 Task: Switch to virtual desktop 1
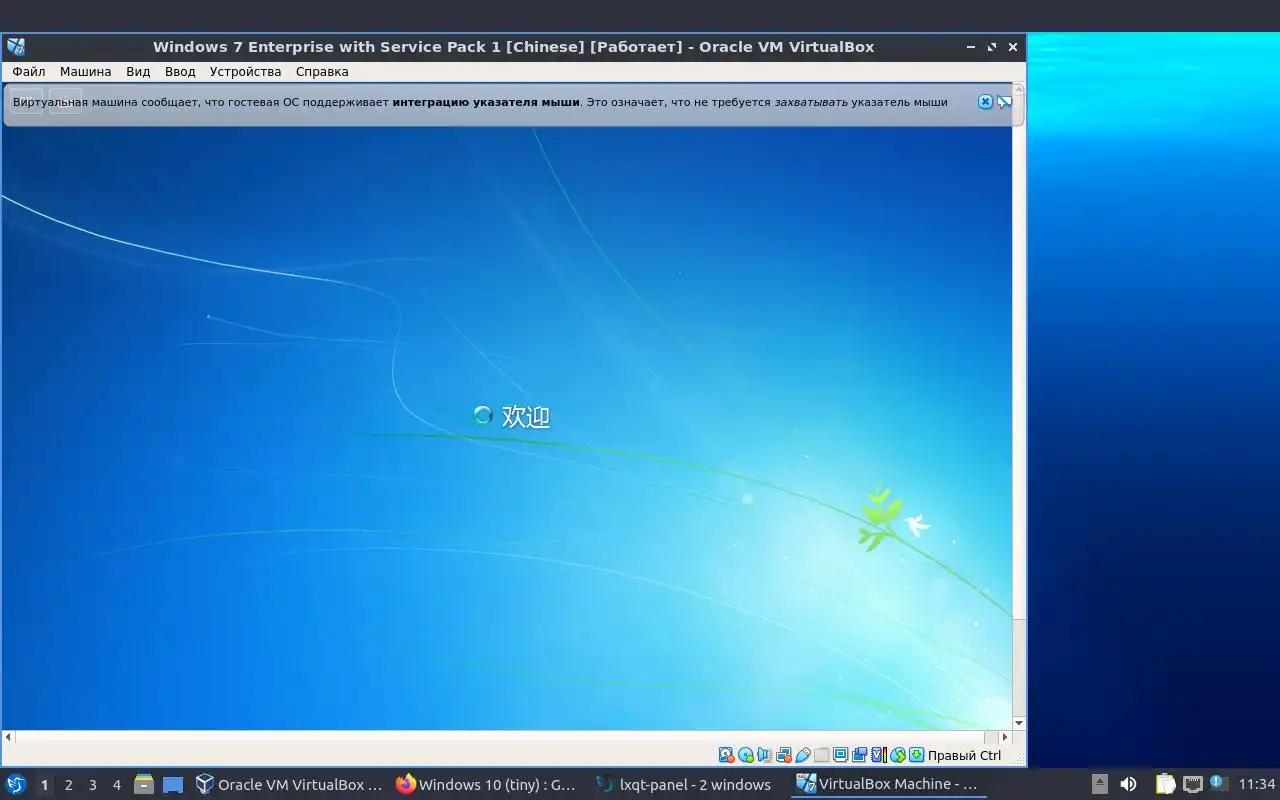(x=44, y=785)
